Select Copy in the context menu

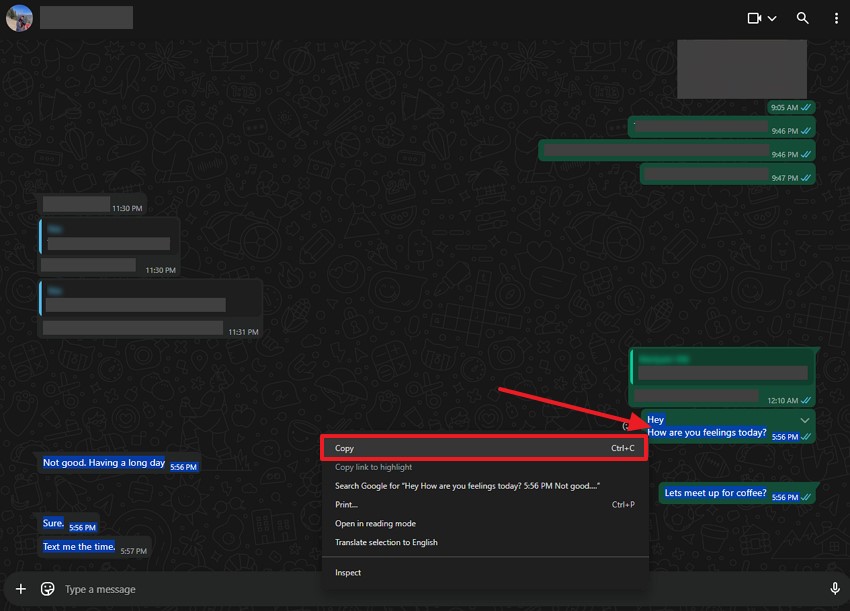484,448
